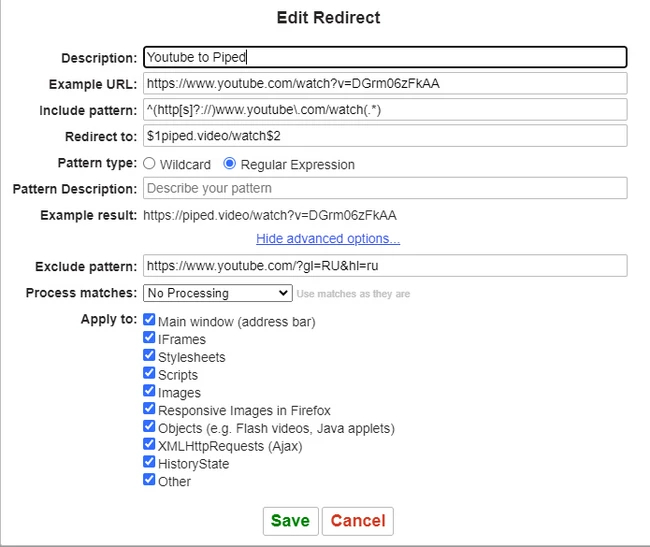Click the Hide advanced options link
The height and width of the screenshot is (547, 650).
(x=328, y=238)
